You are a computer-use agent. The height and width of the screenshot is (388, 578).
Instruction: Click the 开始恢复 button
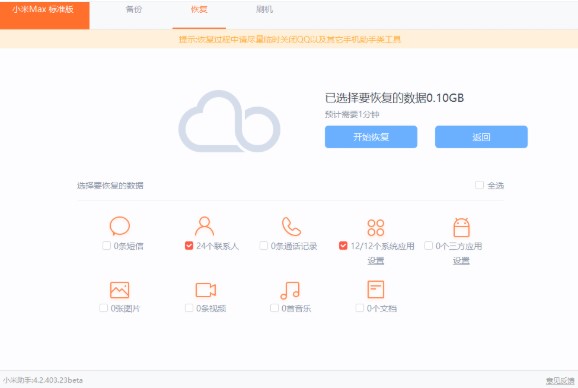point(371,137)
